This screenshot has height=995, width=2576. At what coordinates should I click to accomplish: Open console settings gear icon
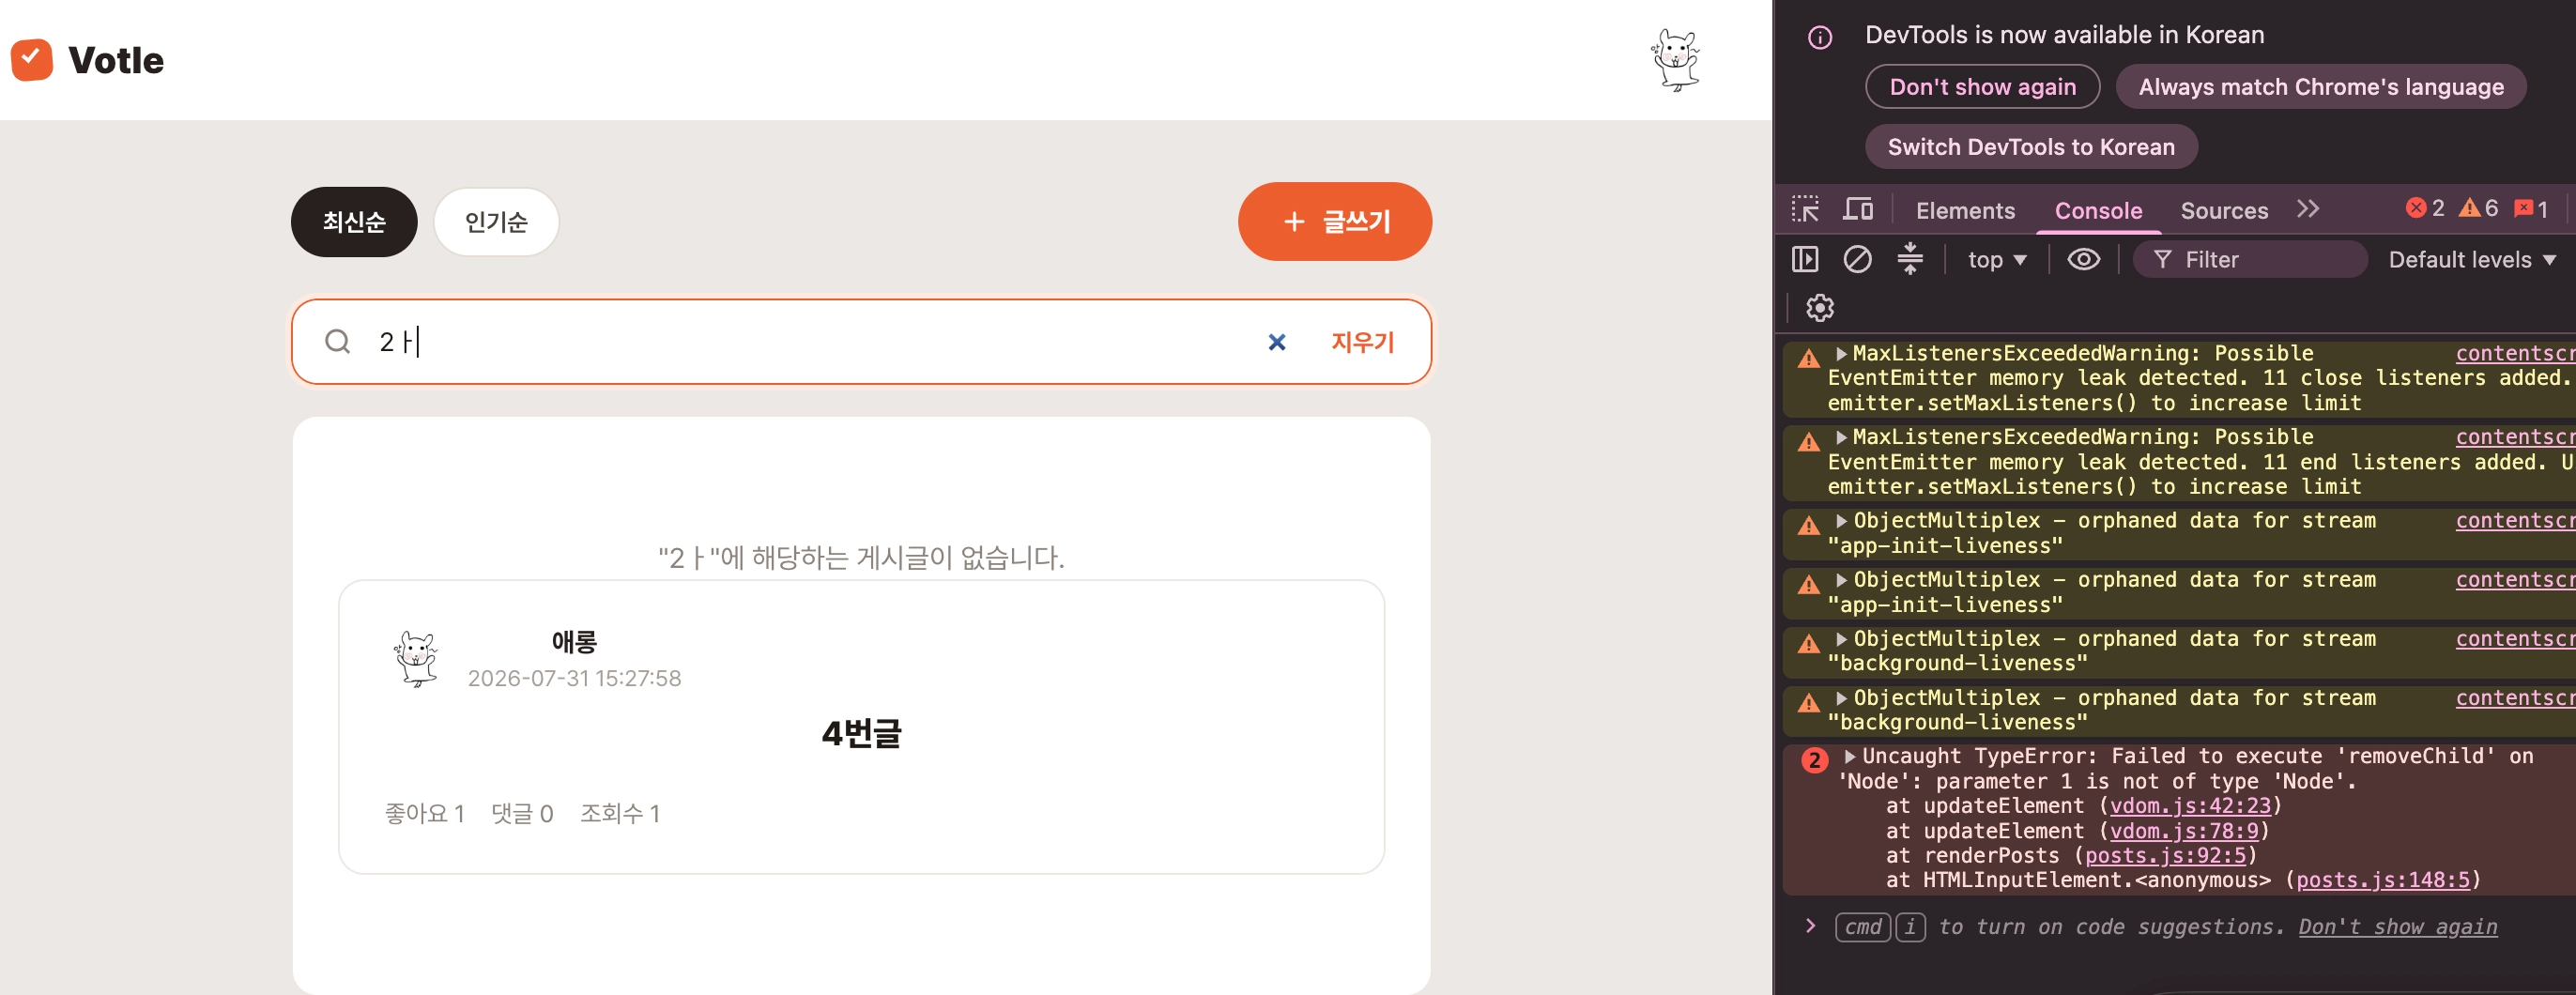tap(1819, 307)
